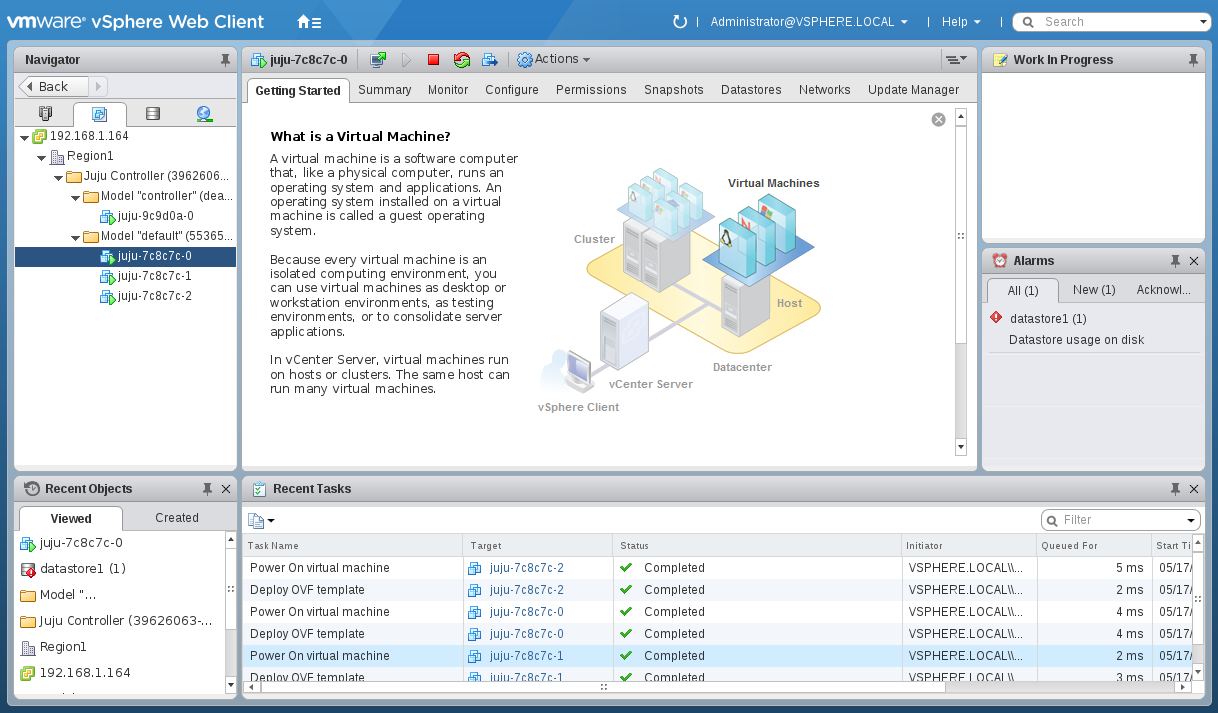The height and width of the screenshot is (713, 1218).
Task: Click the red Power Off (stop) icon
Action: point(433,60)
